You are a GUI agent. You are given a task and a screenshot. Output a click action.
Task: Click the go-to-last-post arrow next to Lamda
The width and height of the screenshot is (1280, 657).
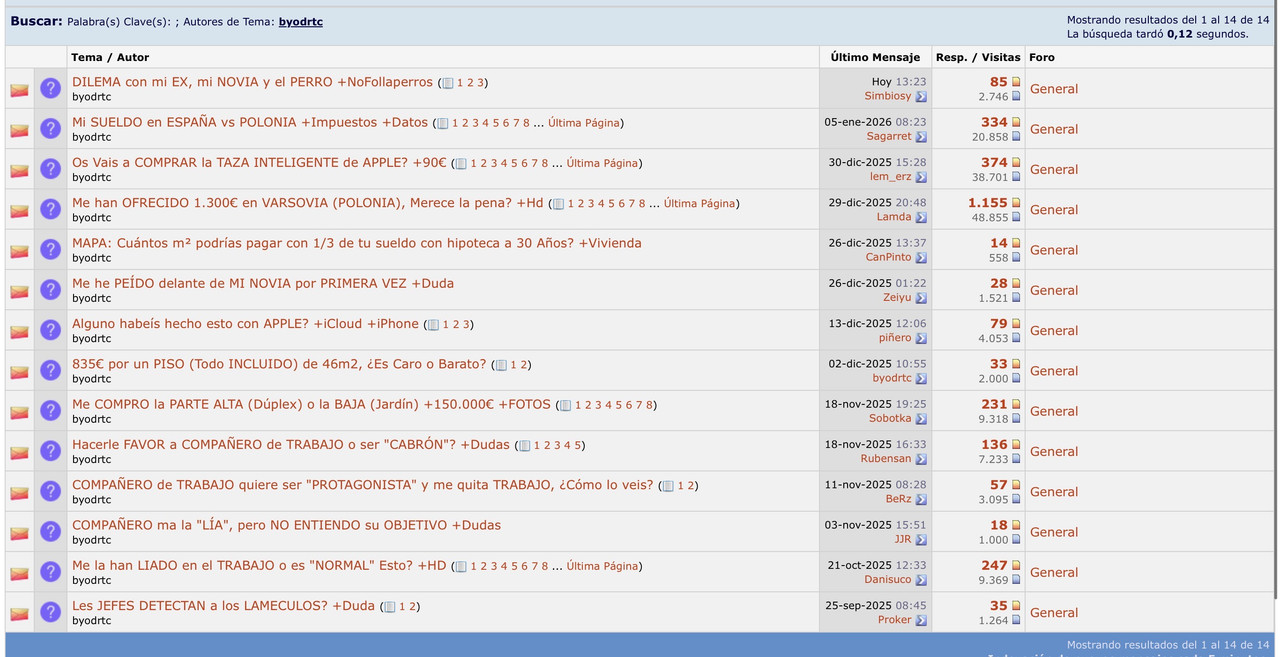click(921, 217)
